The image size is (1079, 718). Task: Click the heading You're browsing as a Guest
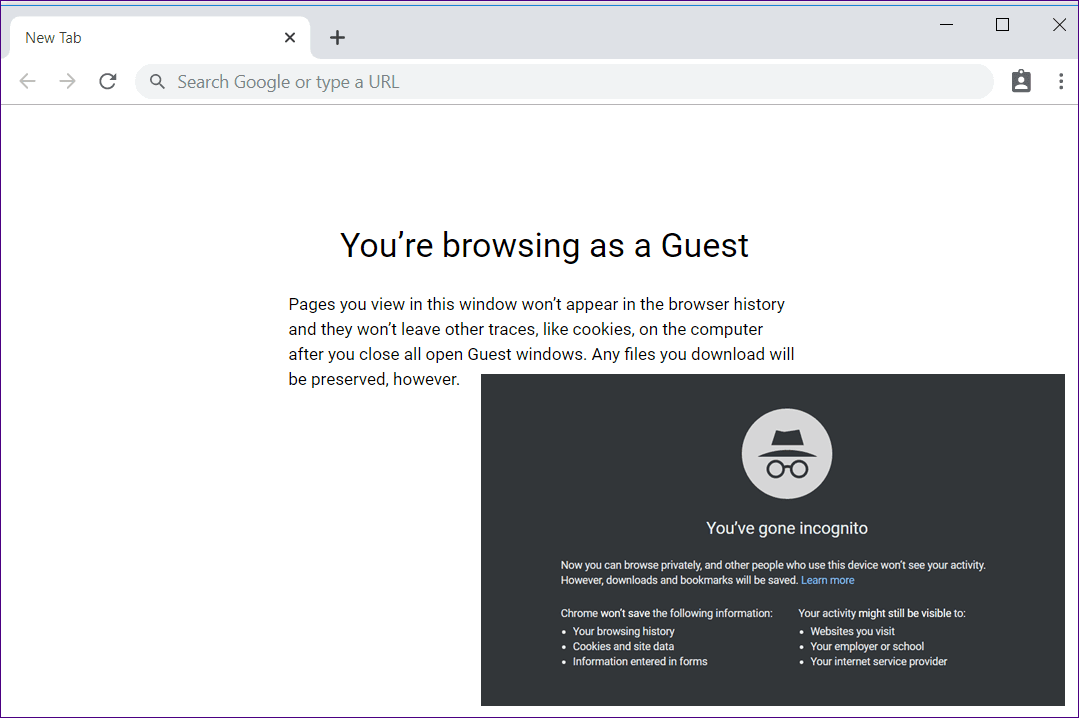click(x=544, y=246)
